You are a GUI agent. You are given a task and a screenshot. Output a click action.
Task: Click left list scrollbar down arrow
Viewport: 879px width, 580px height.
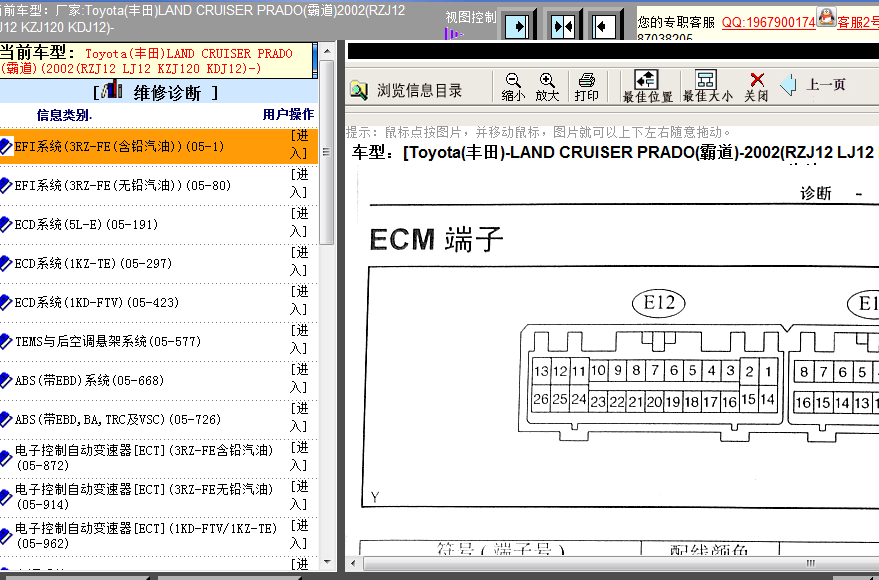(x=327, y=562)
